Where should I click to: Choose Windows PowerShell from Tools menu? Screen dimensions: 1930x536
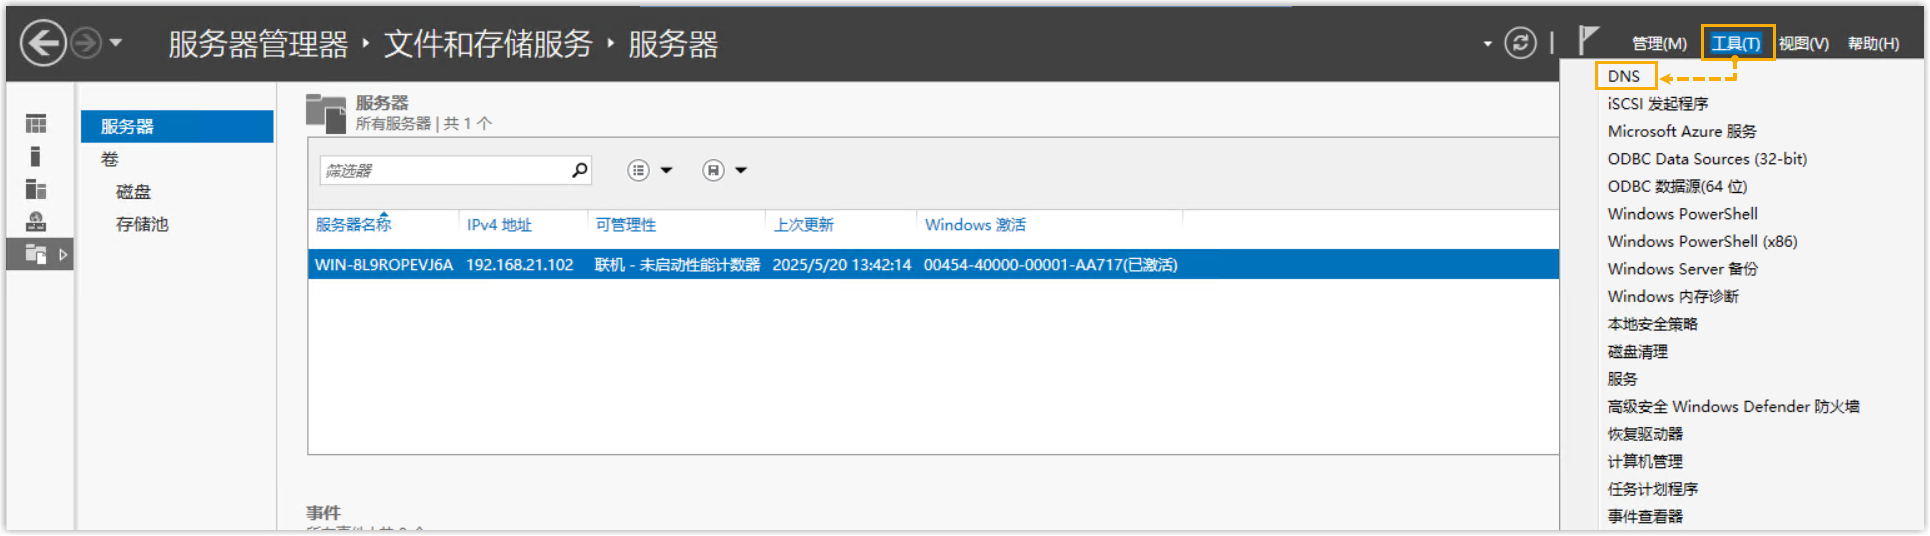(x=1682, y=214)
